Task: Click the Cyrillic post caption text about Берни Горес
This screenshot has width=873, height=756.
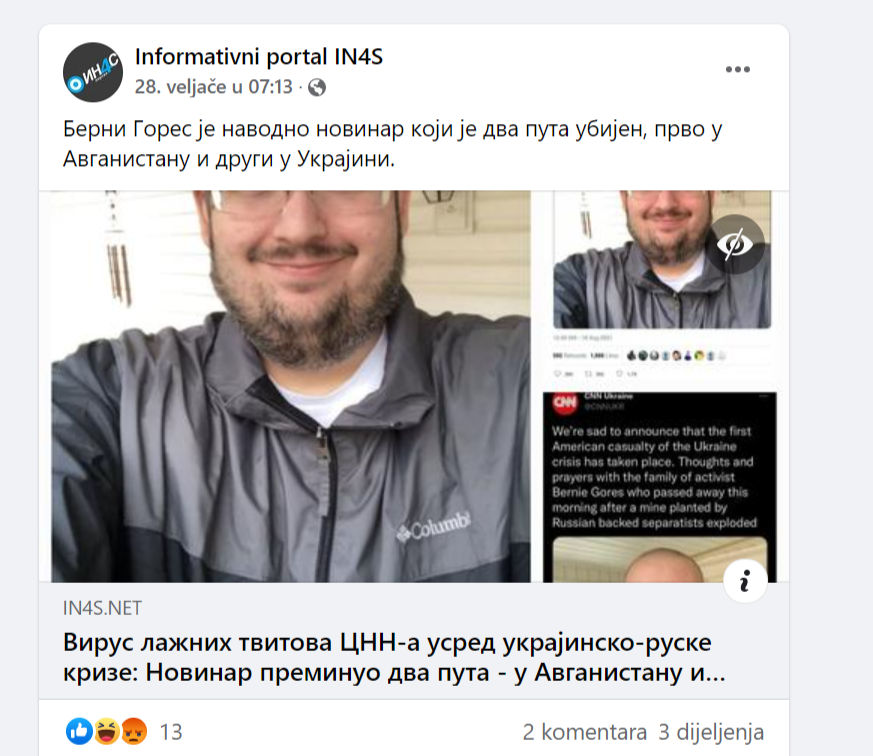Action: point(393,144)
